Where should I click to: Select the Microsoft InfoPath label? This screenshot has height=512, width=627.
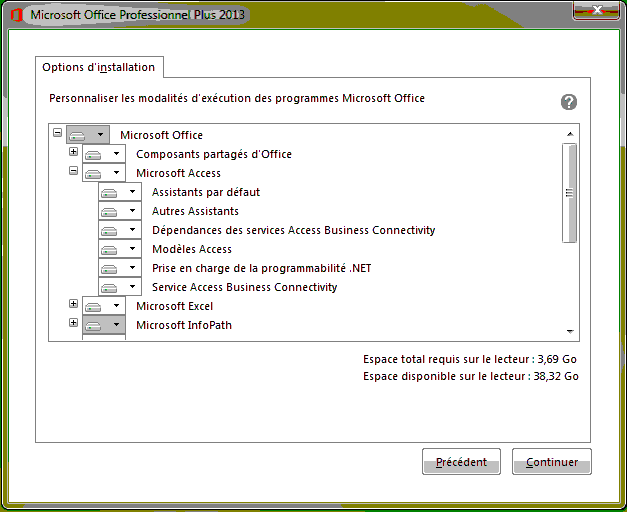184,325
